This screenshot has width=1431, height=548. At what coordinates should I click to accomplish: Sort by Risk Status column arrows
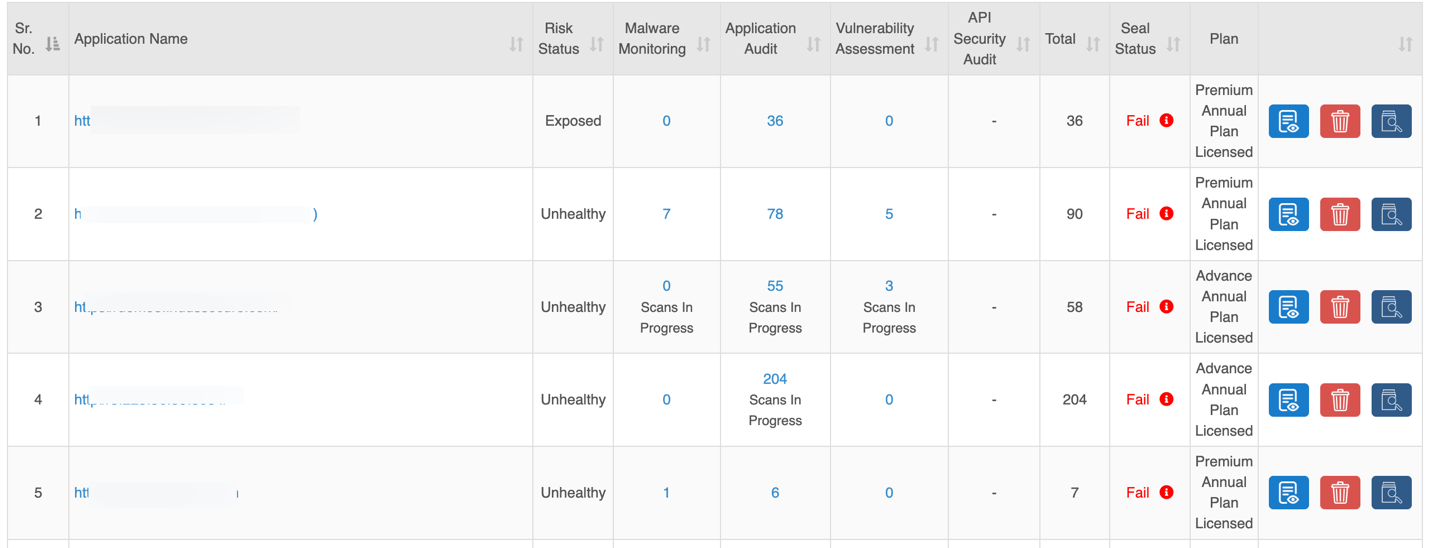click(597, 44)
